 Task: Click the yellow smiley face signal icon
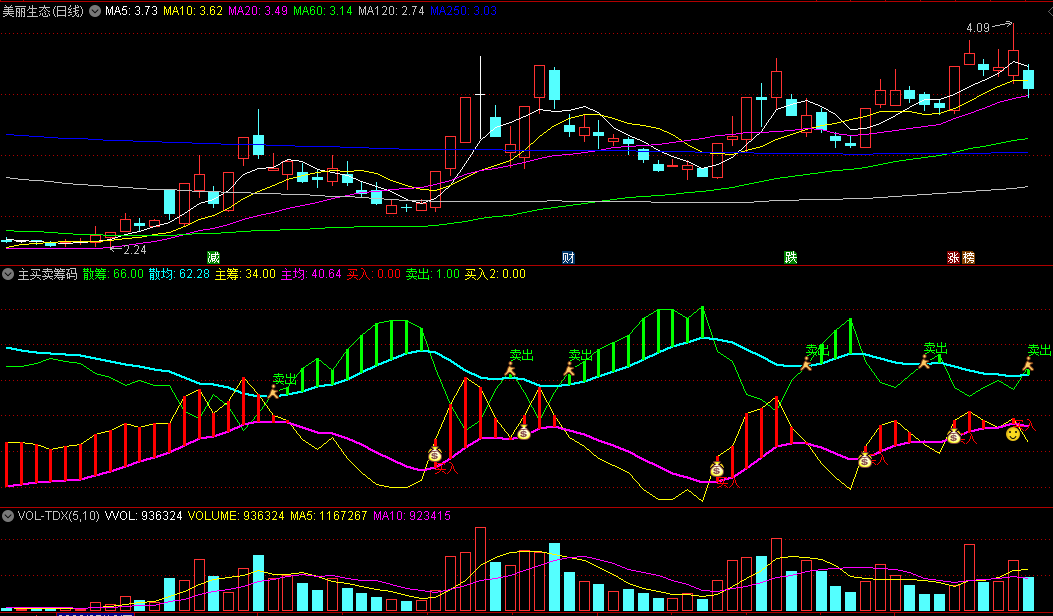[1013, 435]
